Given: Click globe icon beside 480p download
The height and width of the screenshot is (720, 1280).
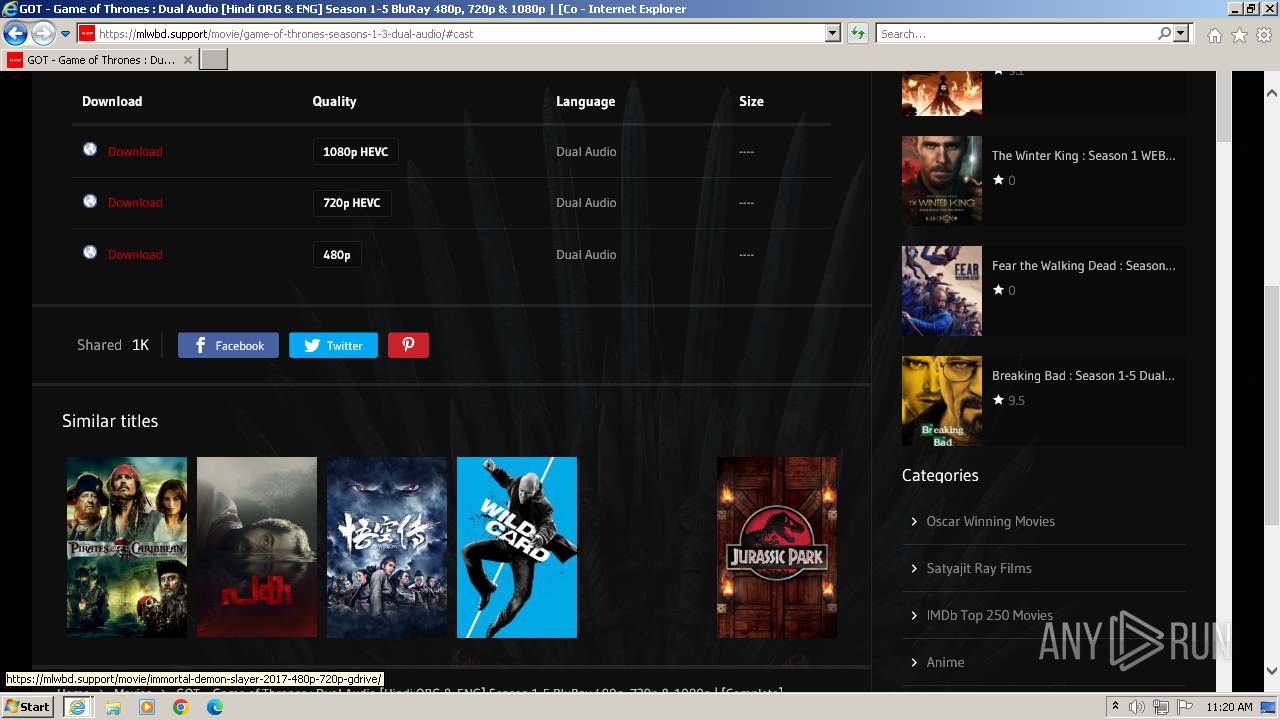Looking at the screenshot, I should [x=90, y=253].
